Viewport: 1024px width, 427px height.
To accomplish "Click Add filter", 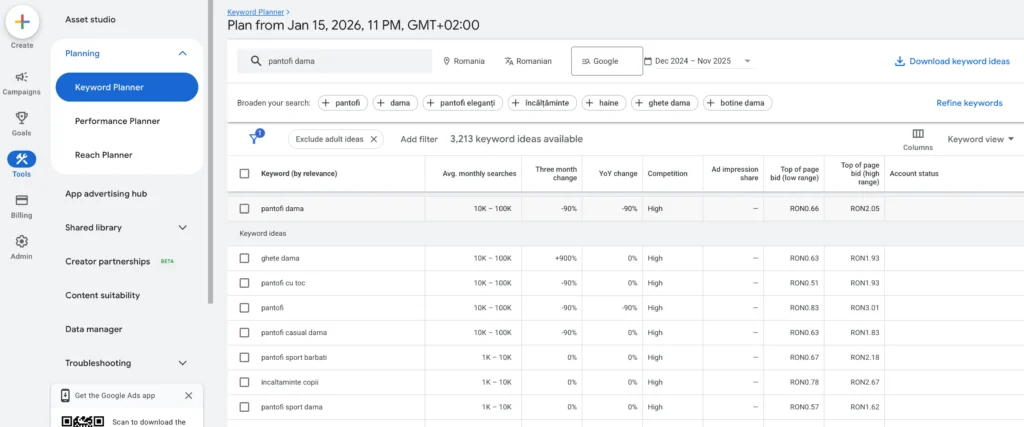I will (419, 139).
